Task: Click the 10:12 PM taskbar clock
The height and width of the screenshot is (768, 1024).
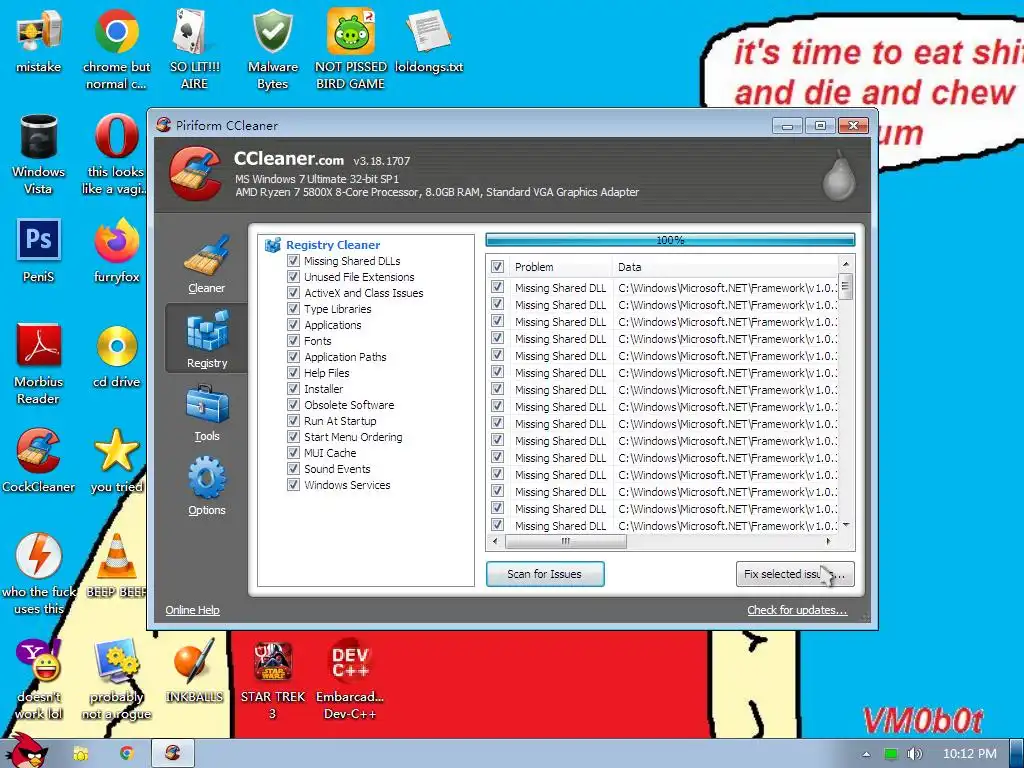Action: pyautogui.click(x=970, y=754)
